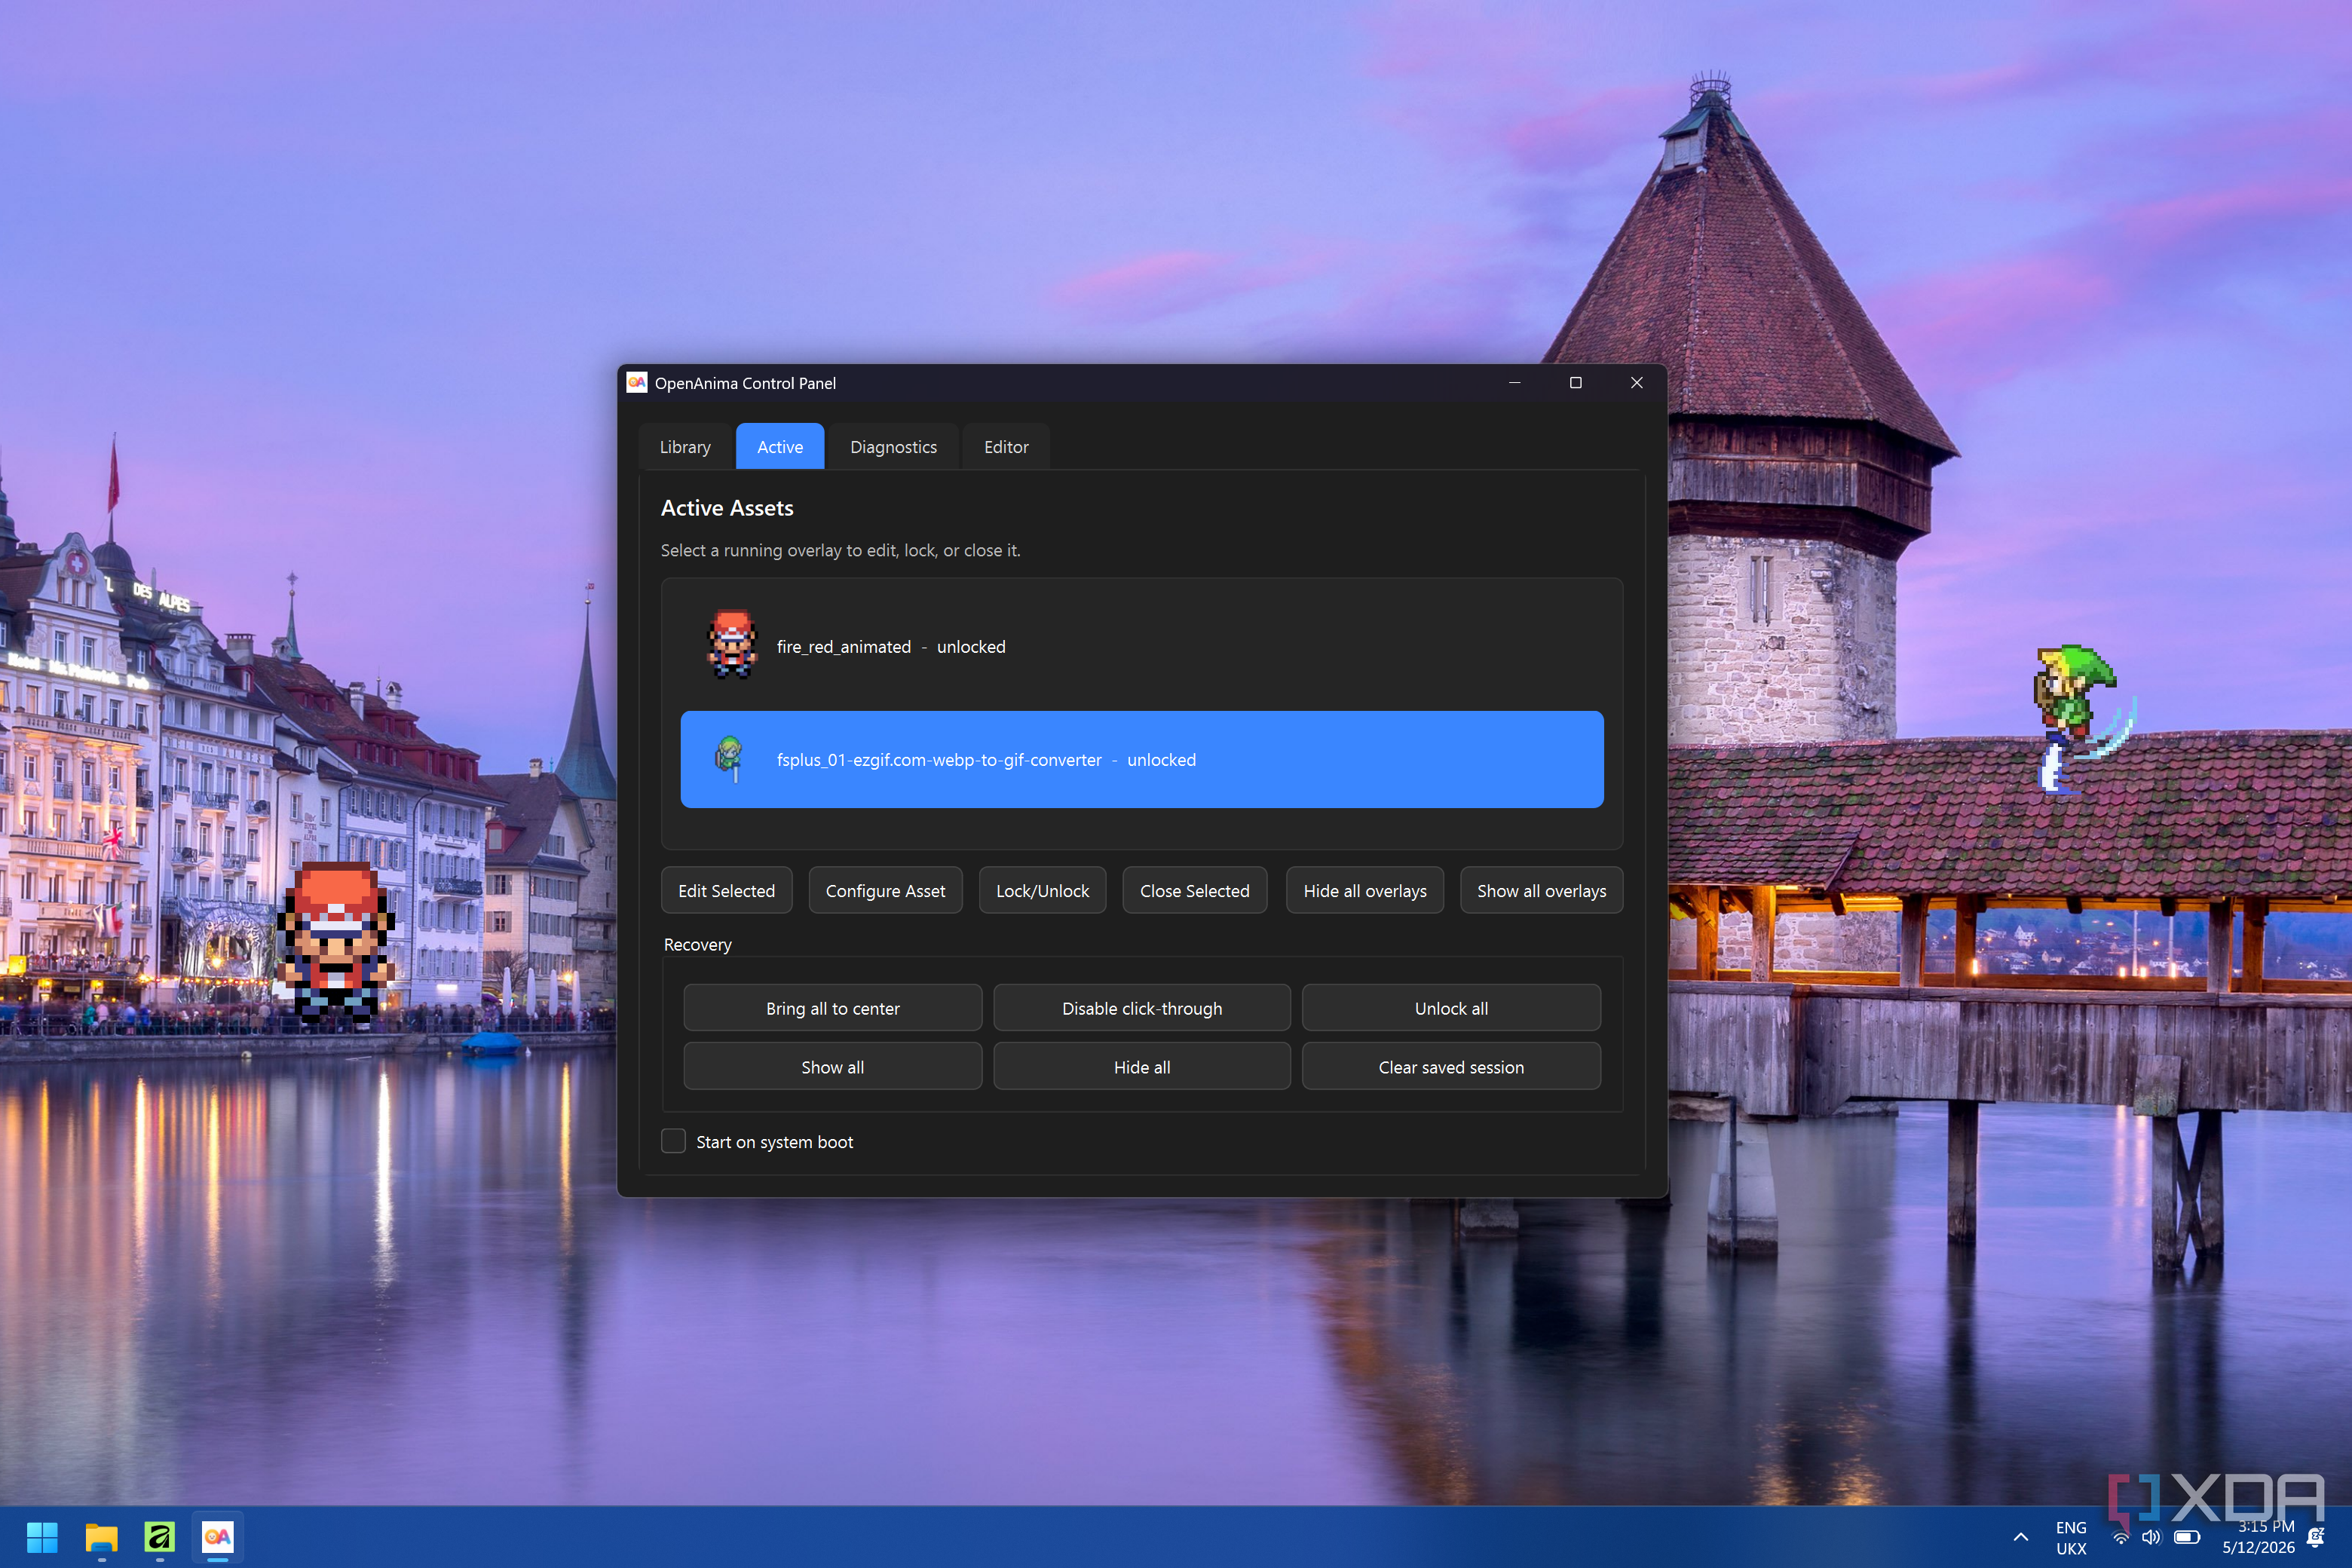The image size is (2352, 1568).
Task: Minimize the OpenAnima Control Panel window
Action: point(1514,383)
